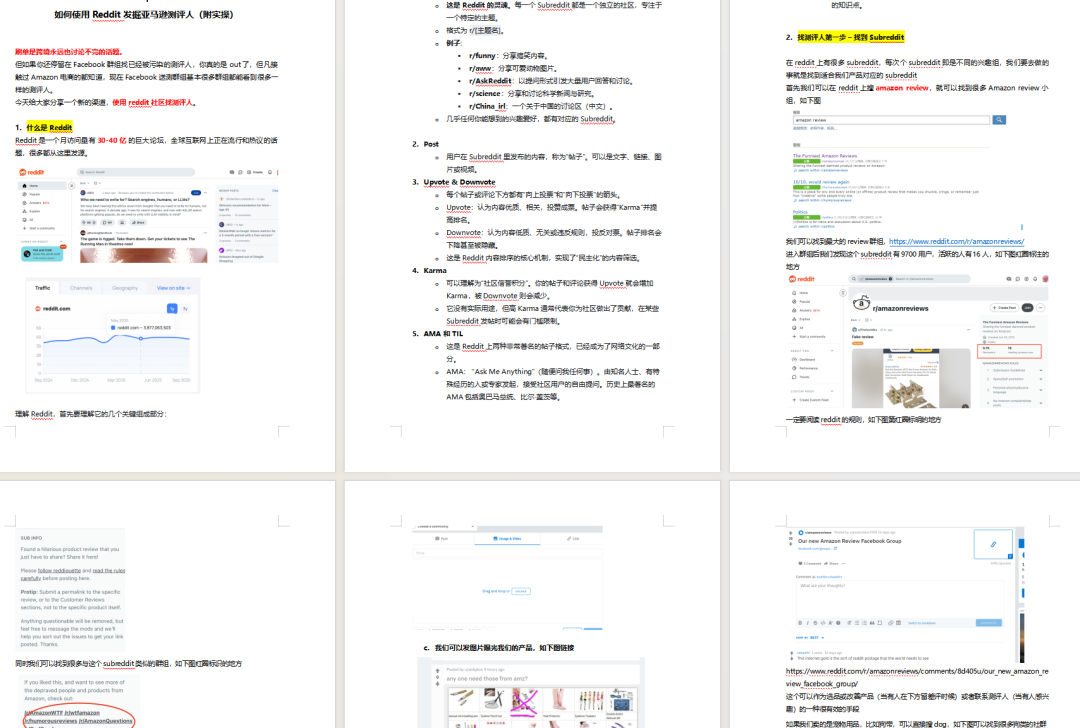1080x728 pixels.
Task: Click the r/amazonreviews snoo avatar icon
Action: click(859, 305)
